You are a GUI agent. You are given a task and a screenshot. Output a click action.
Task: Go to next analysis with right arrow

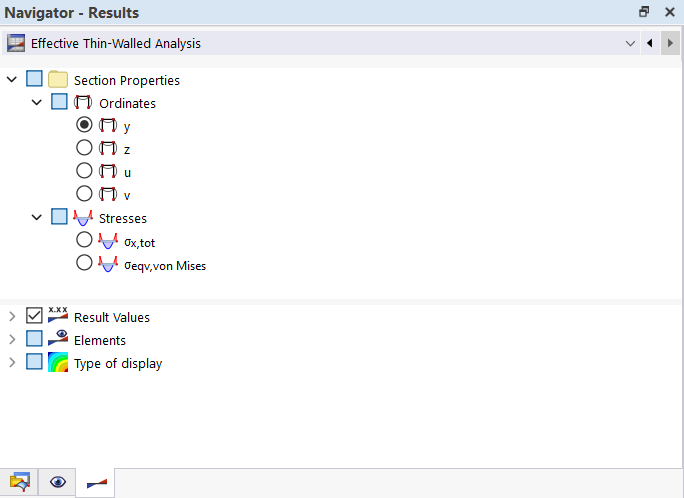tap(669, 44)
